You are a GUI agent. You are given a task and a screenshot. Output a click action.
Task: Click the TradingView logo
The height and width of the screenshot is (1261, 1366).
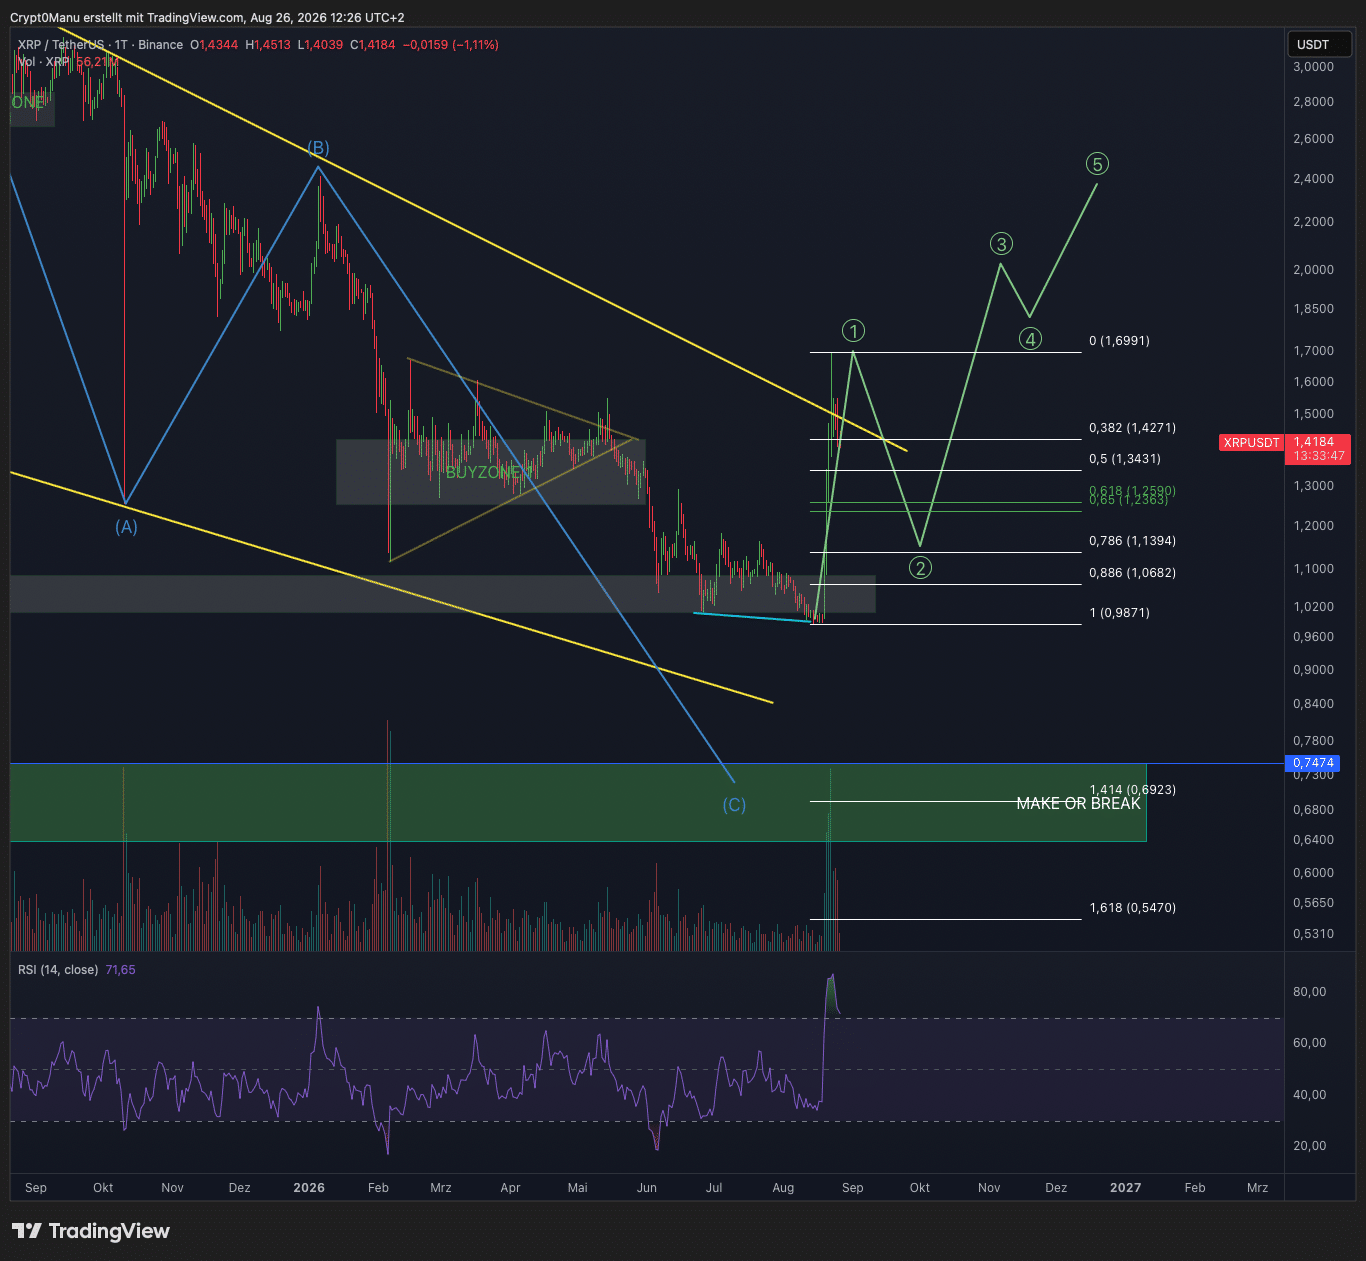click(x=91, y=1231)
